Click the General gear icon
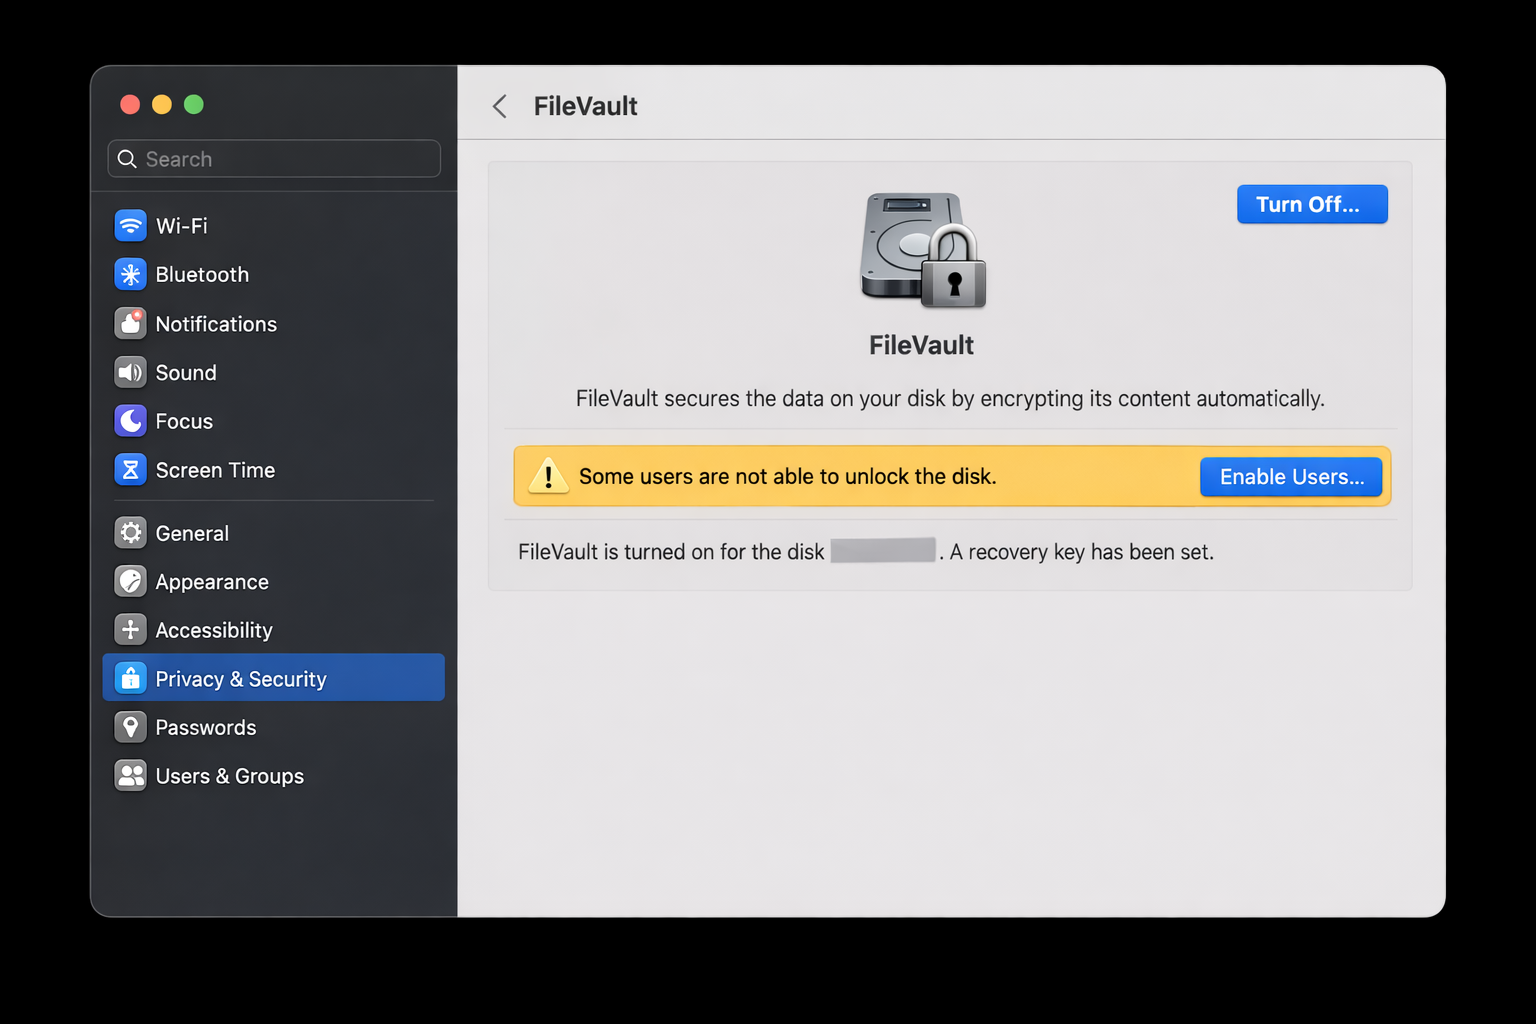The height and width of the screenshot is (1024, 1536). click(130, 533)
